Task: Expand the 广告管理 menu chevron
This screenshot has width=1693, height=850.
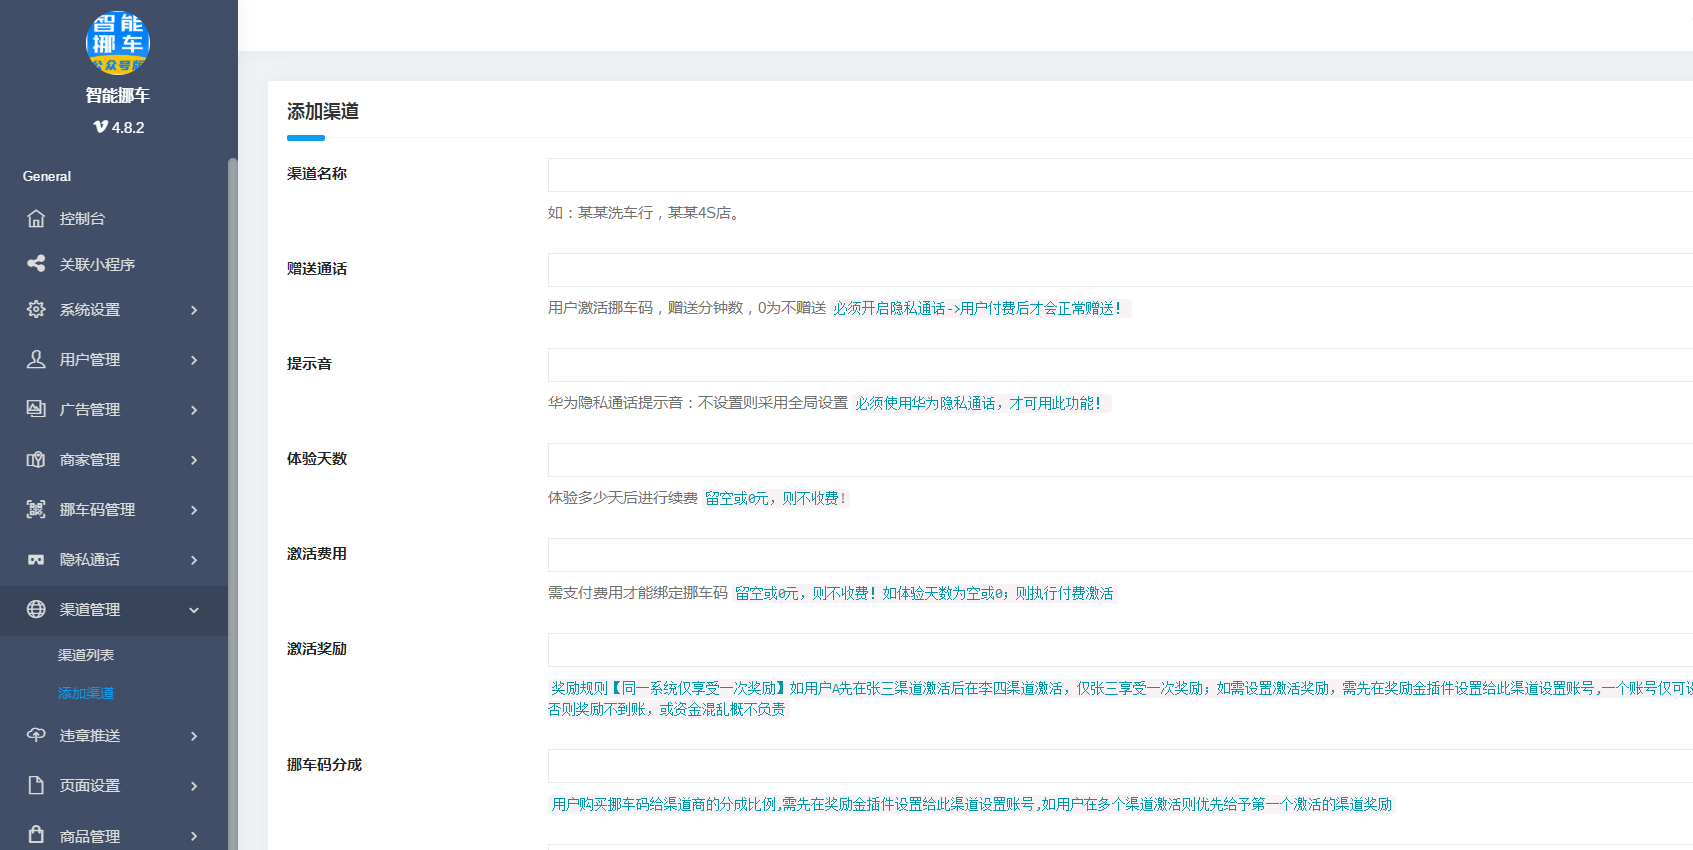Action: (194, 410)
